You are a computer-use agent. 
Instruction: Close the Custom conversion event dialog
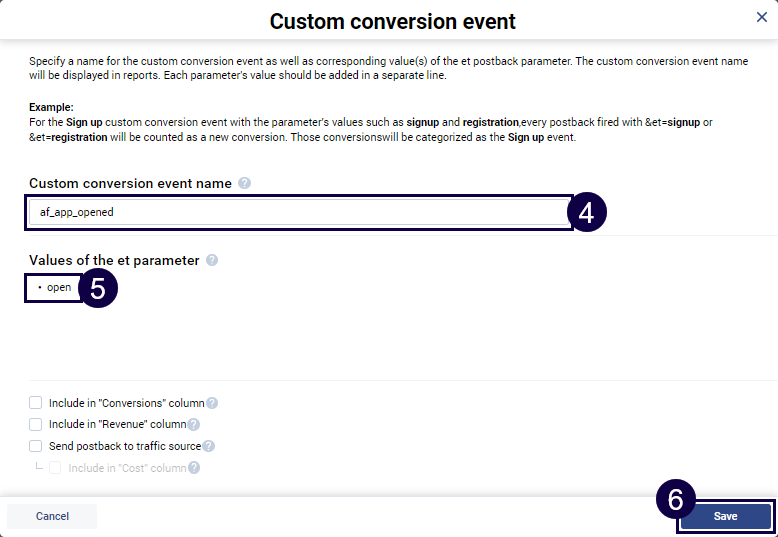(762, 17)
